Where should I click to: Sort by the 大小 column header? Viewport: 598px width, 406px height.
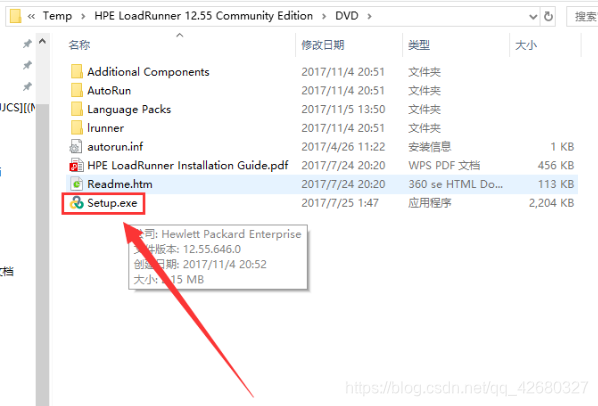tap(526, 45)
